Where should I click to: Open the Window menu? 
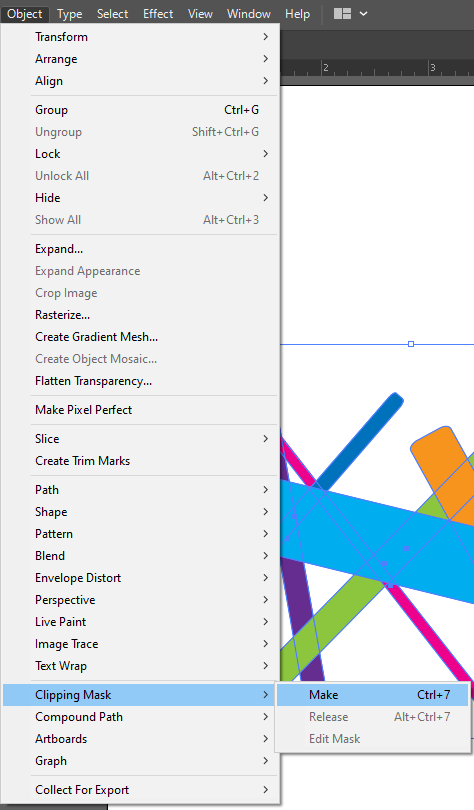pos(248,14)
